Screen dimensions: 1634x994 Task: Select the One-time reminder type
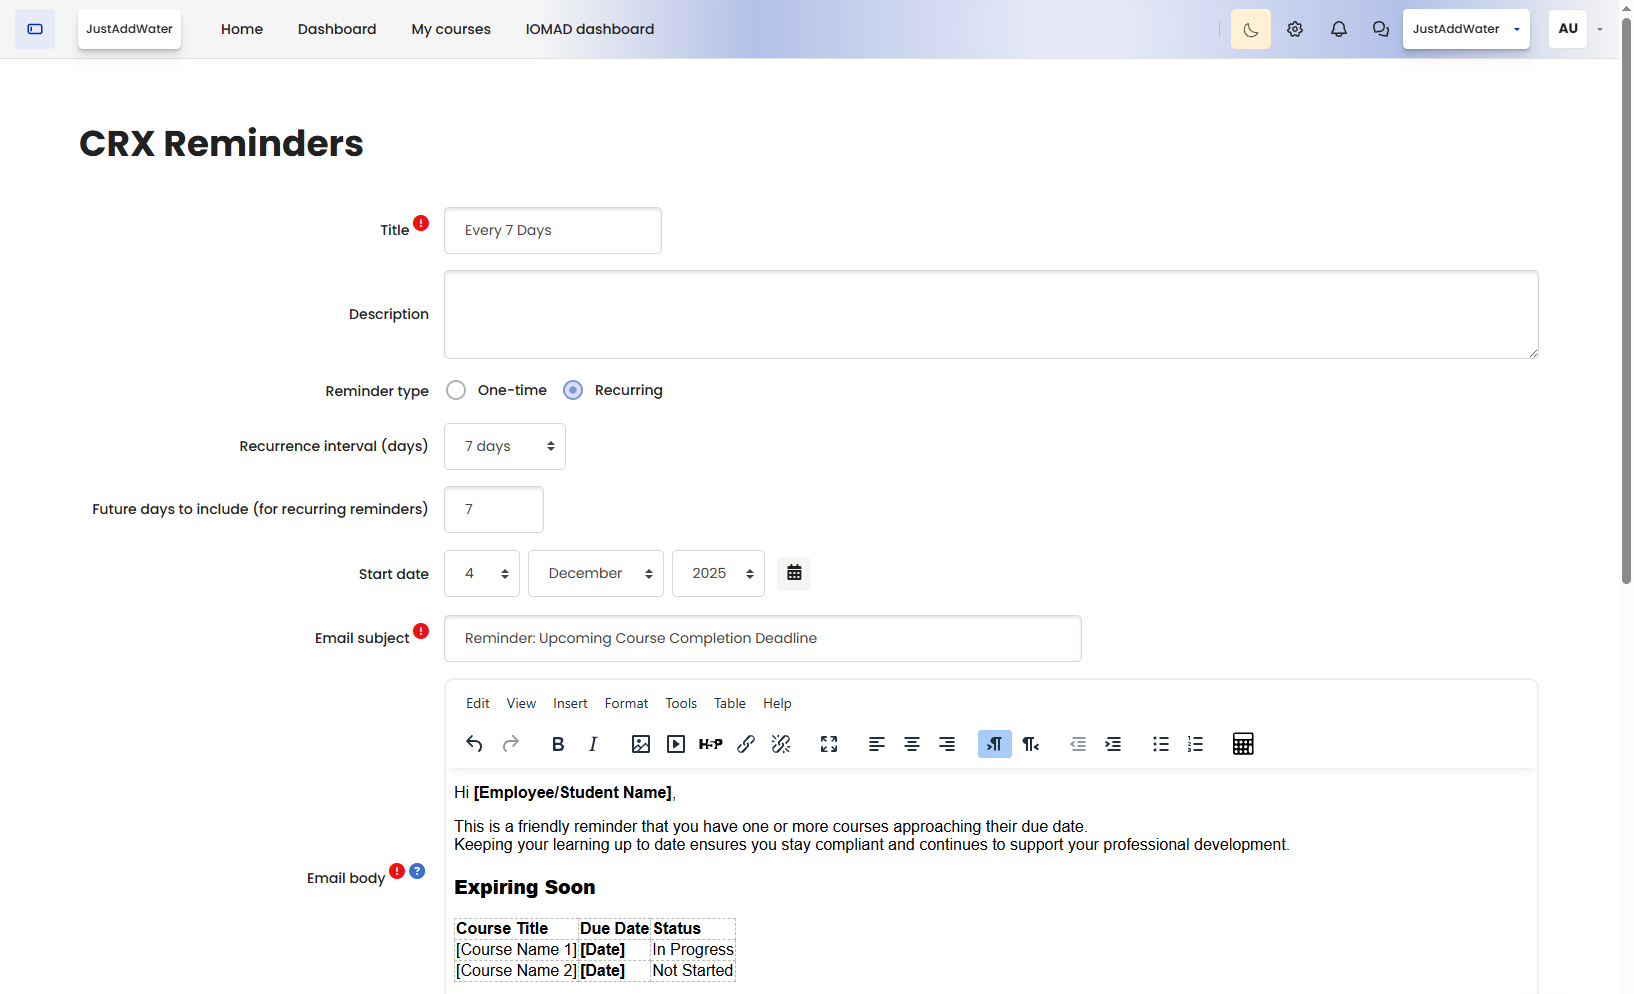pos(456,390)
